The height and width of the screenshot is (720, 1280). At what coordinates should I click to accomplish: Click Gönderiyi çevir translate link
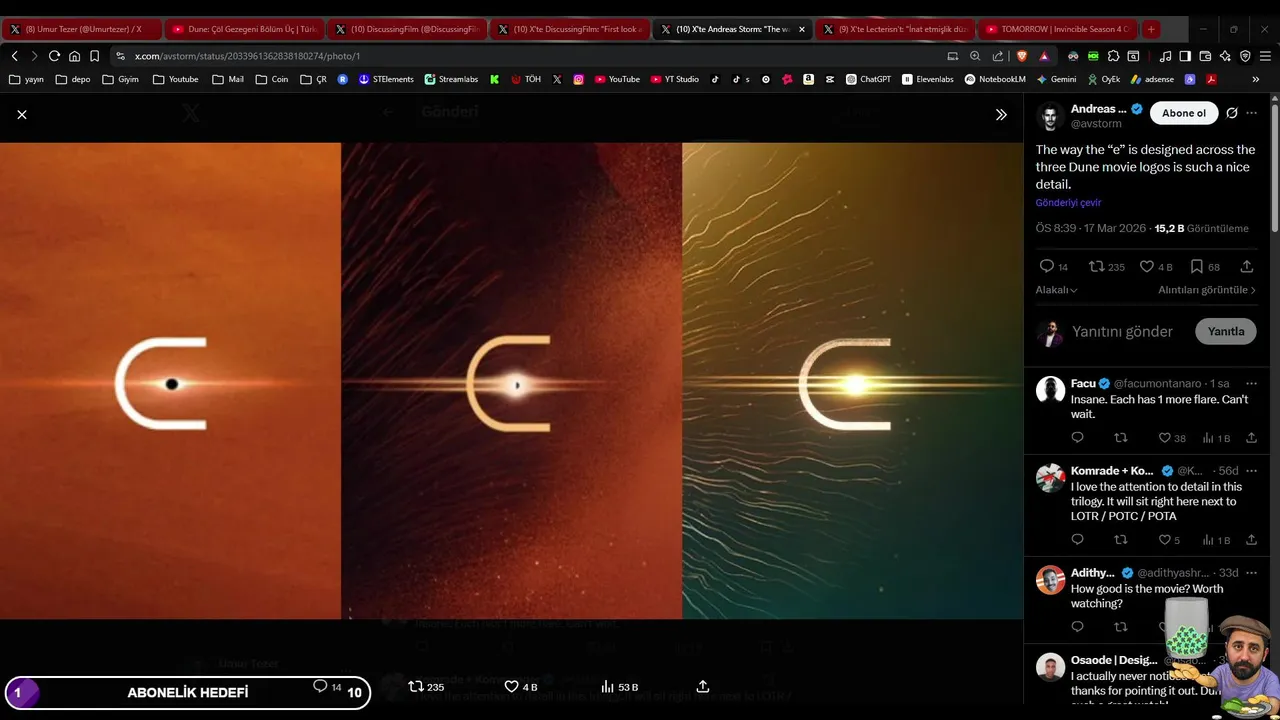pyautogui.click(x=1068, y=203)
